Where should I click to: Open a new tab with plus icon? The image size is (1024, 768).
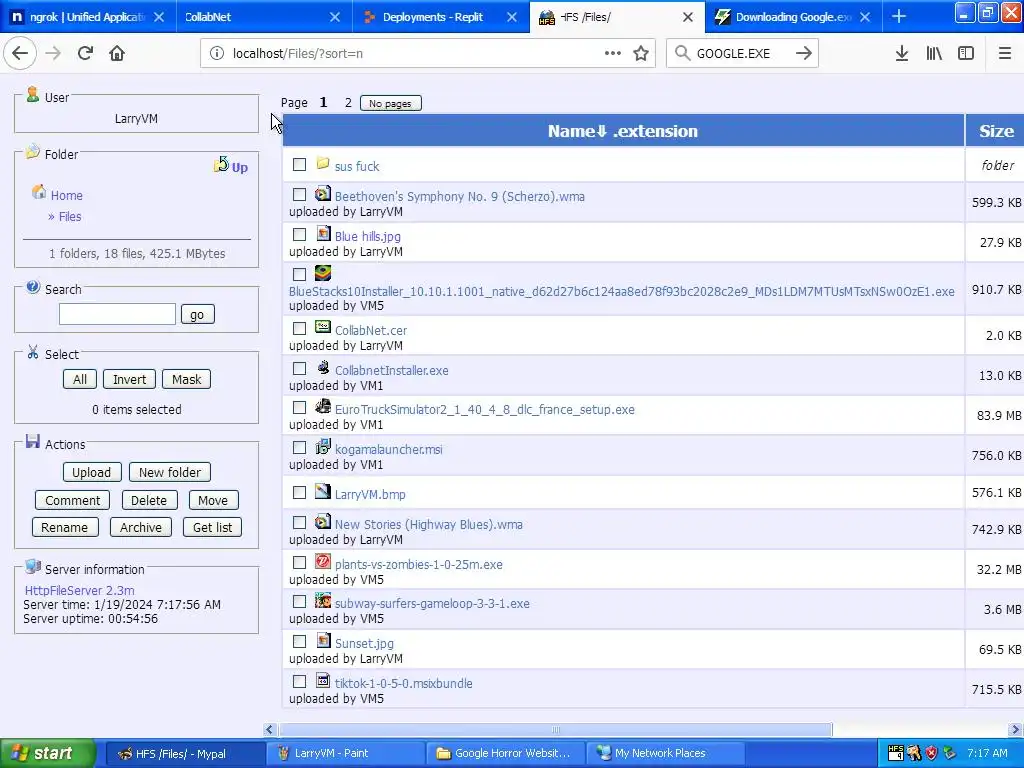point(899,16)
